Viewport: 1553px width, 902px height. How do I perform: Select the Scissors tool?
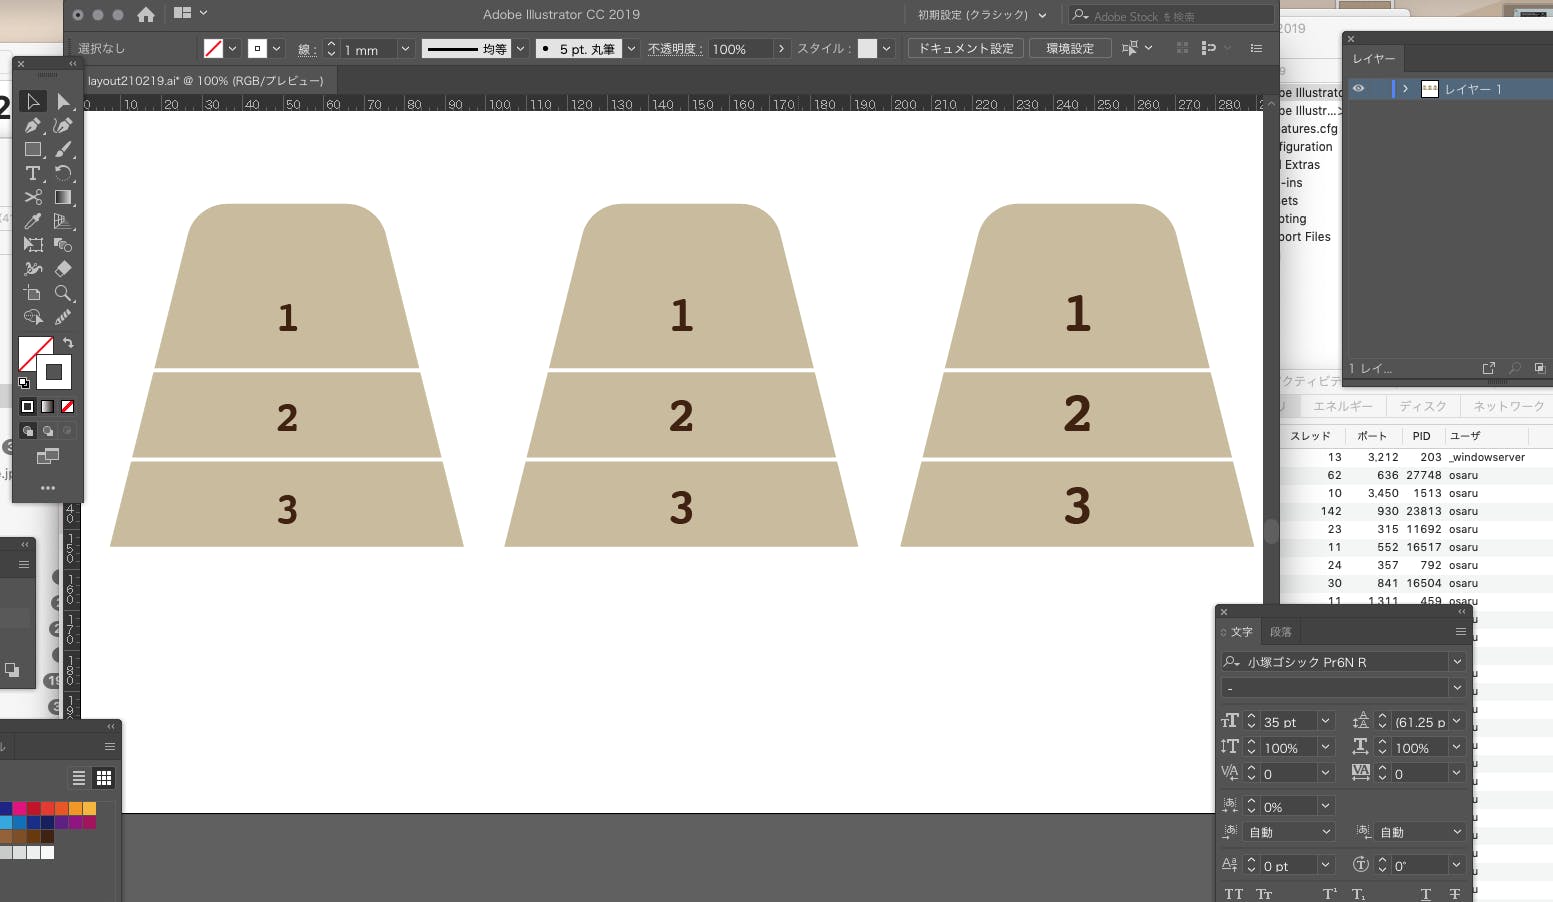[x=32, y=198]
